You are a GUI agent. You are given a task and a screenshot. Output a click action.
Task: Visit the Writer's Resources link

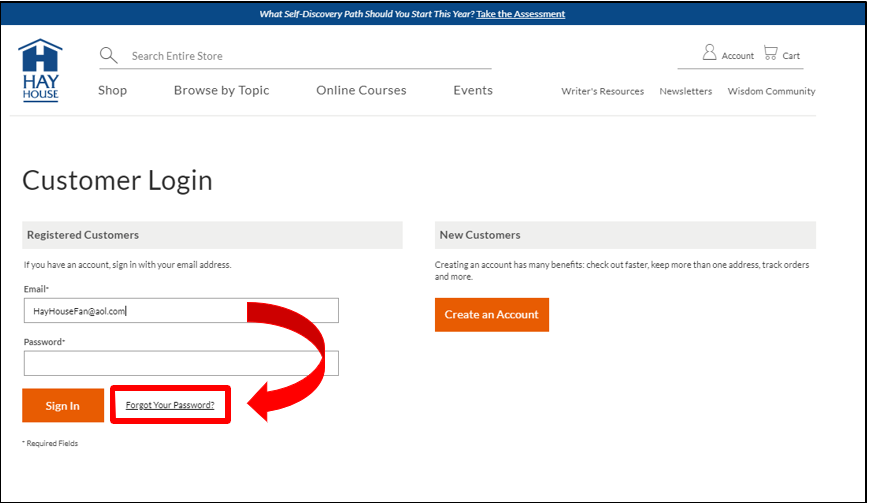(602, 91)
